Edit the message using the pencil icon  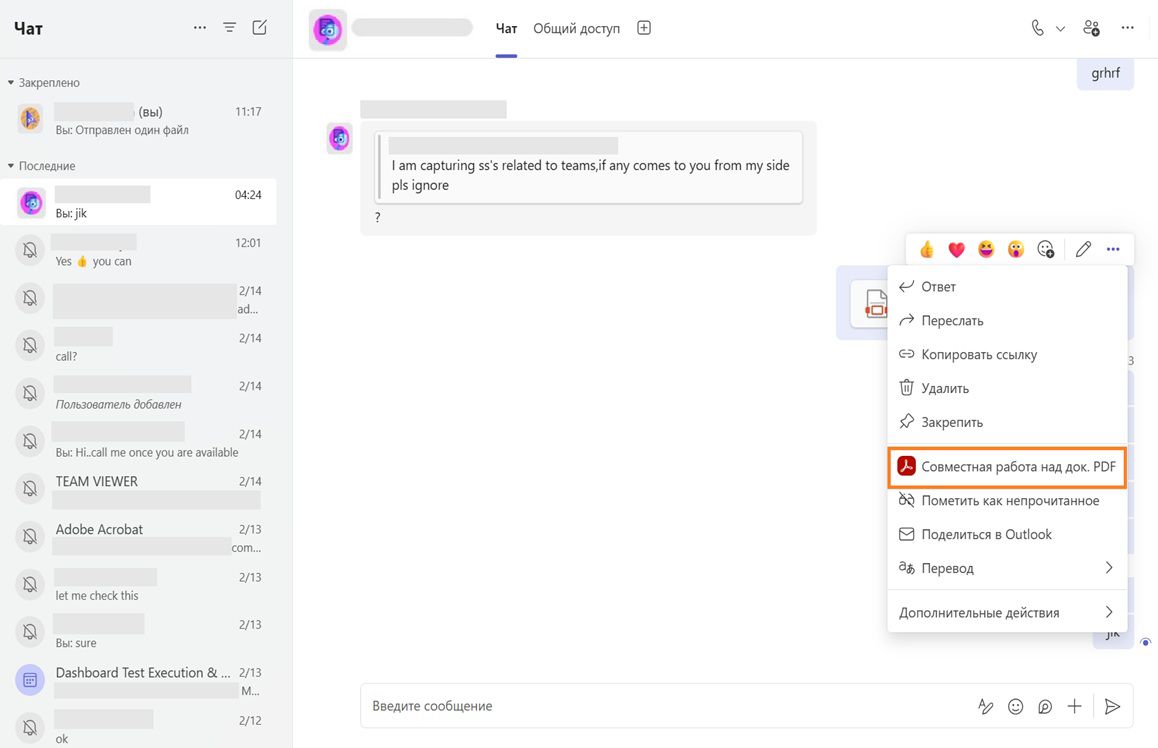(x=1083, y=248)
